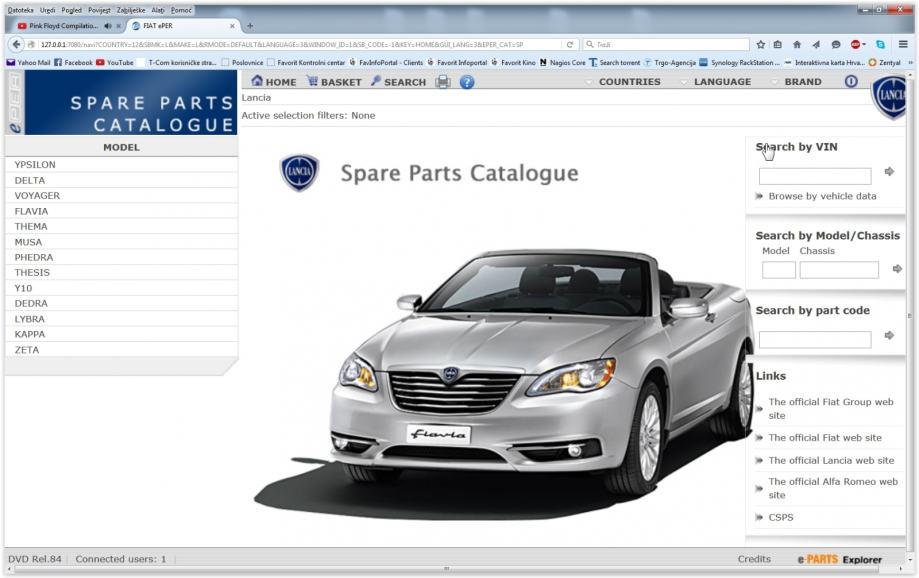Open the Zabilješke menu in the menu bar
Viewport: 919px width, 578px height.
click(x=131, y=10)
